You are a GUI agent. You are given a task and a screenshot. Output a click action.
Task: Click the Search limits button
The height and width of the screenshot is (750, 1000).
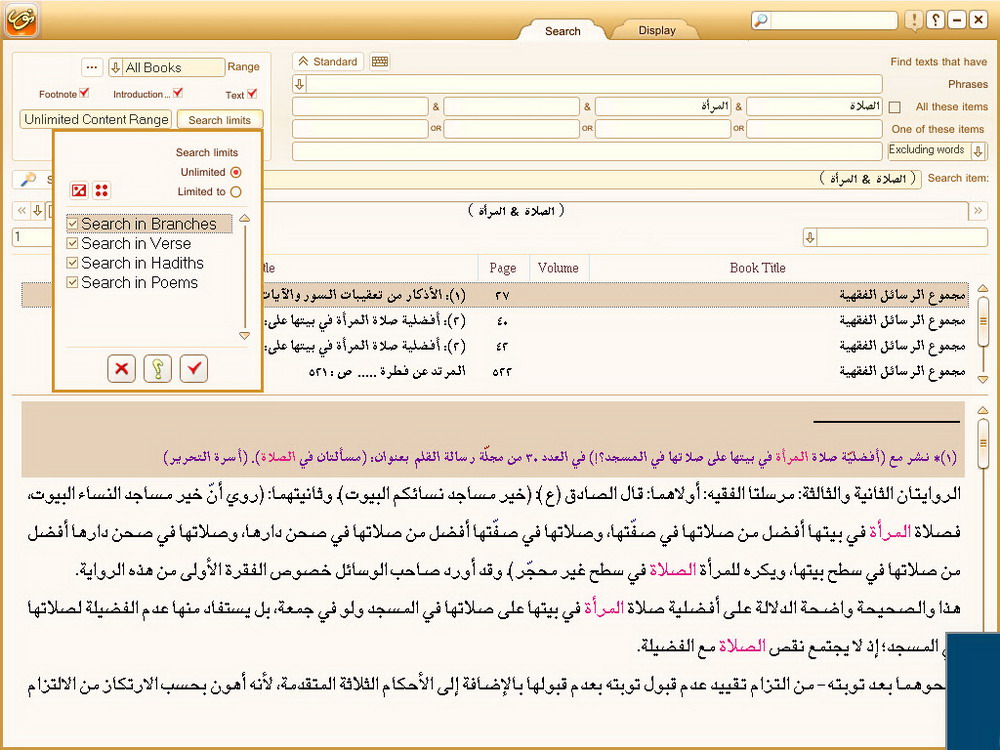[219, 119]
